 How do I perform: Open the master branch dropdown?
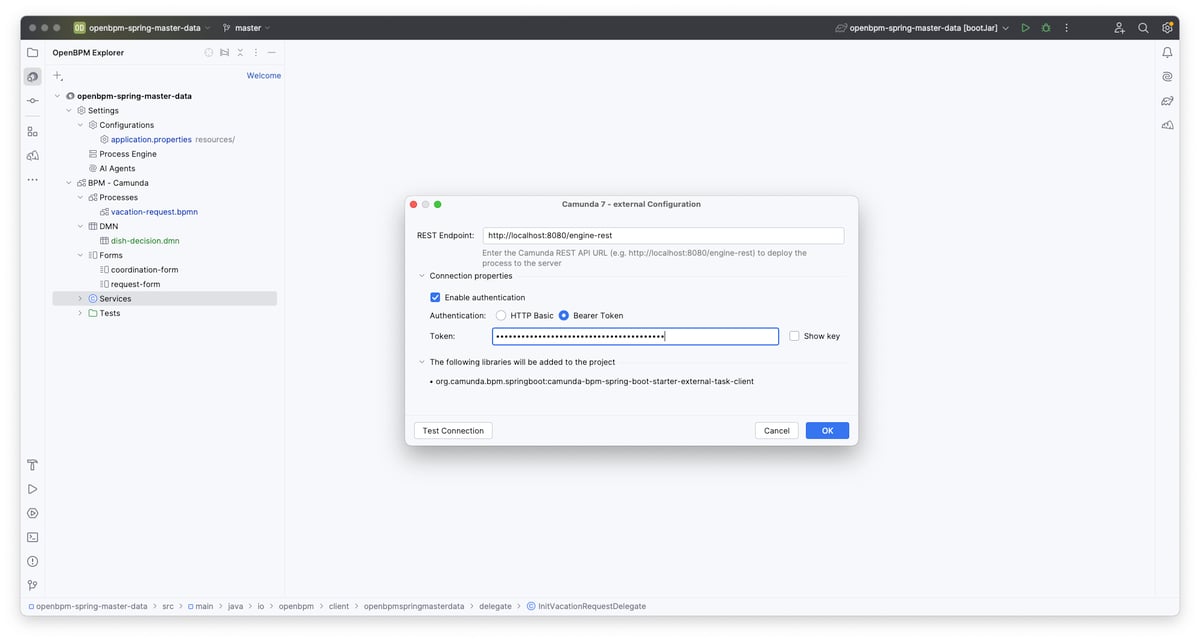(246, 28)
